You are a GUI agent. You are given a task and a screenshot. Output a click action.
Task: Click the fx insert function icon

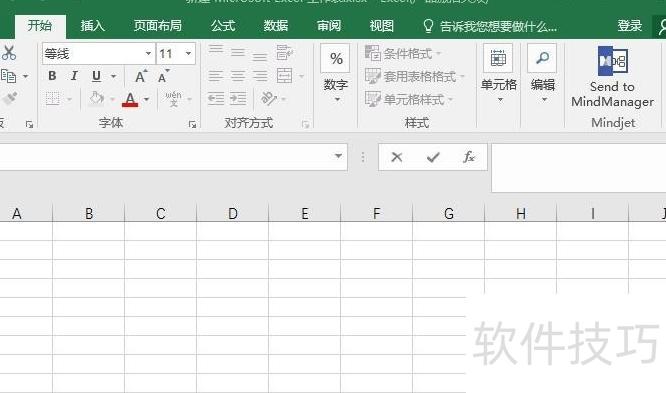[x=469, y=157]
